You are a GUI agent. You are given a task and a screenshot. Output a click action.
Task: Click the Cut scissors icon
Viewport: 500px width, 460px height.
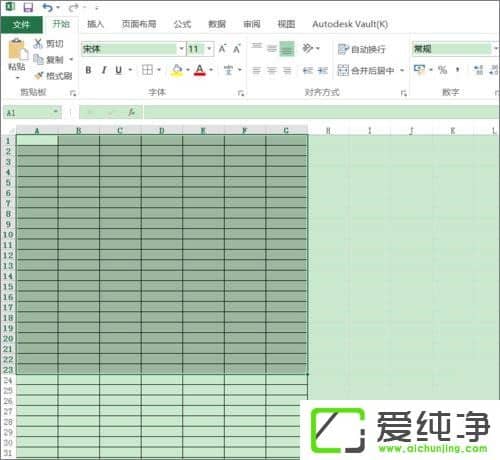click(x=38, y=43)
